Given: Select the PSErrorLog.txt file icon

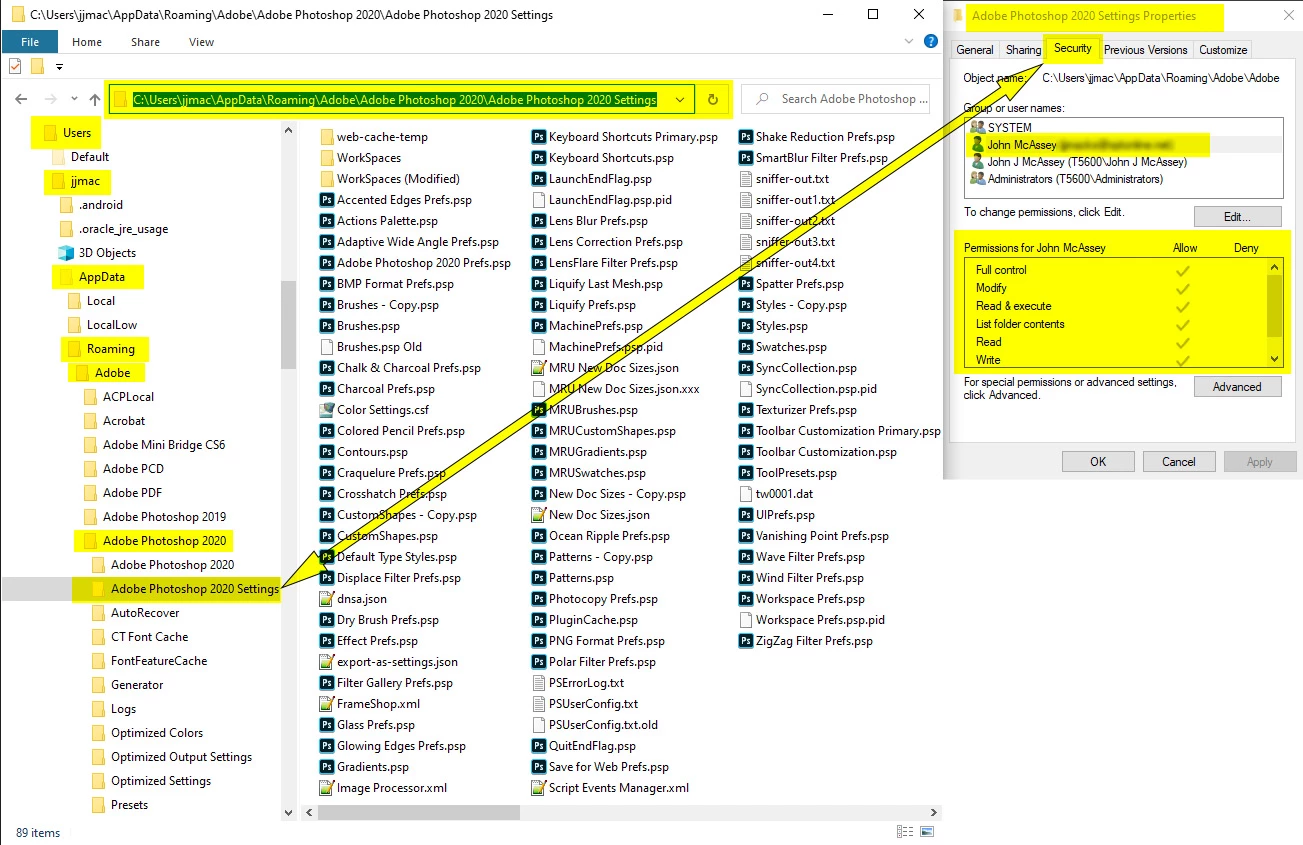Looking at the screenshot, I should click(538, 683).
